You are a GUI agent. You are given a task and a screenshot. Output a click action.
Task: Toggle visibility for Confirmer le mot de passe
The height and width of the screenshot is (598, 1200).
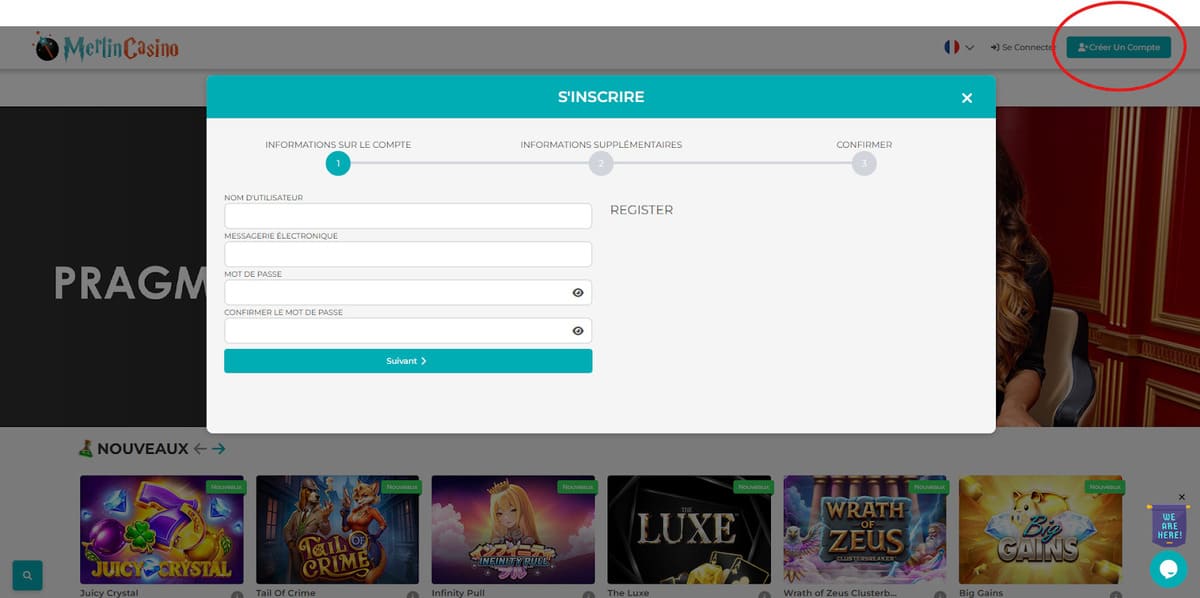tap(578, 331)
